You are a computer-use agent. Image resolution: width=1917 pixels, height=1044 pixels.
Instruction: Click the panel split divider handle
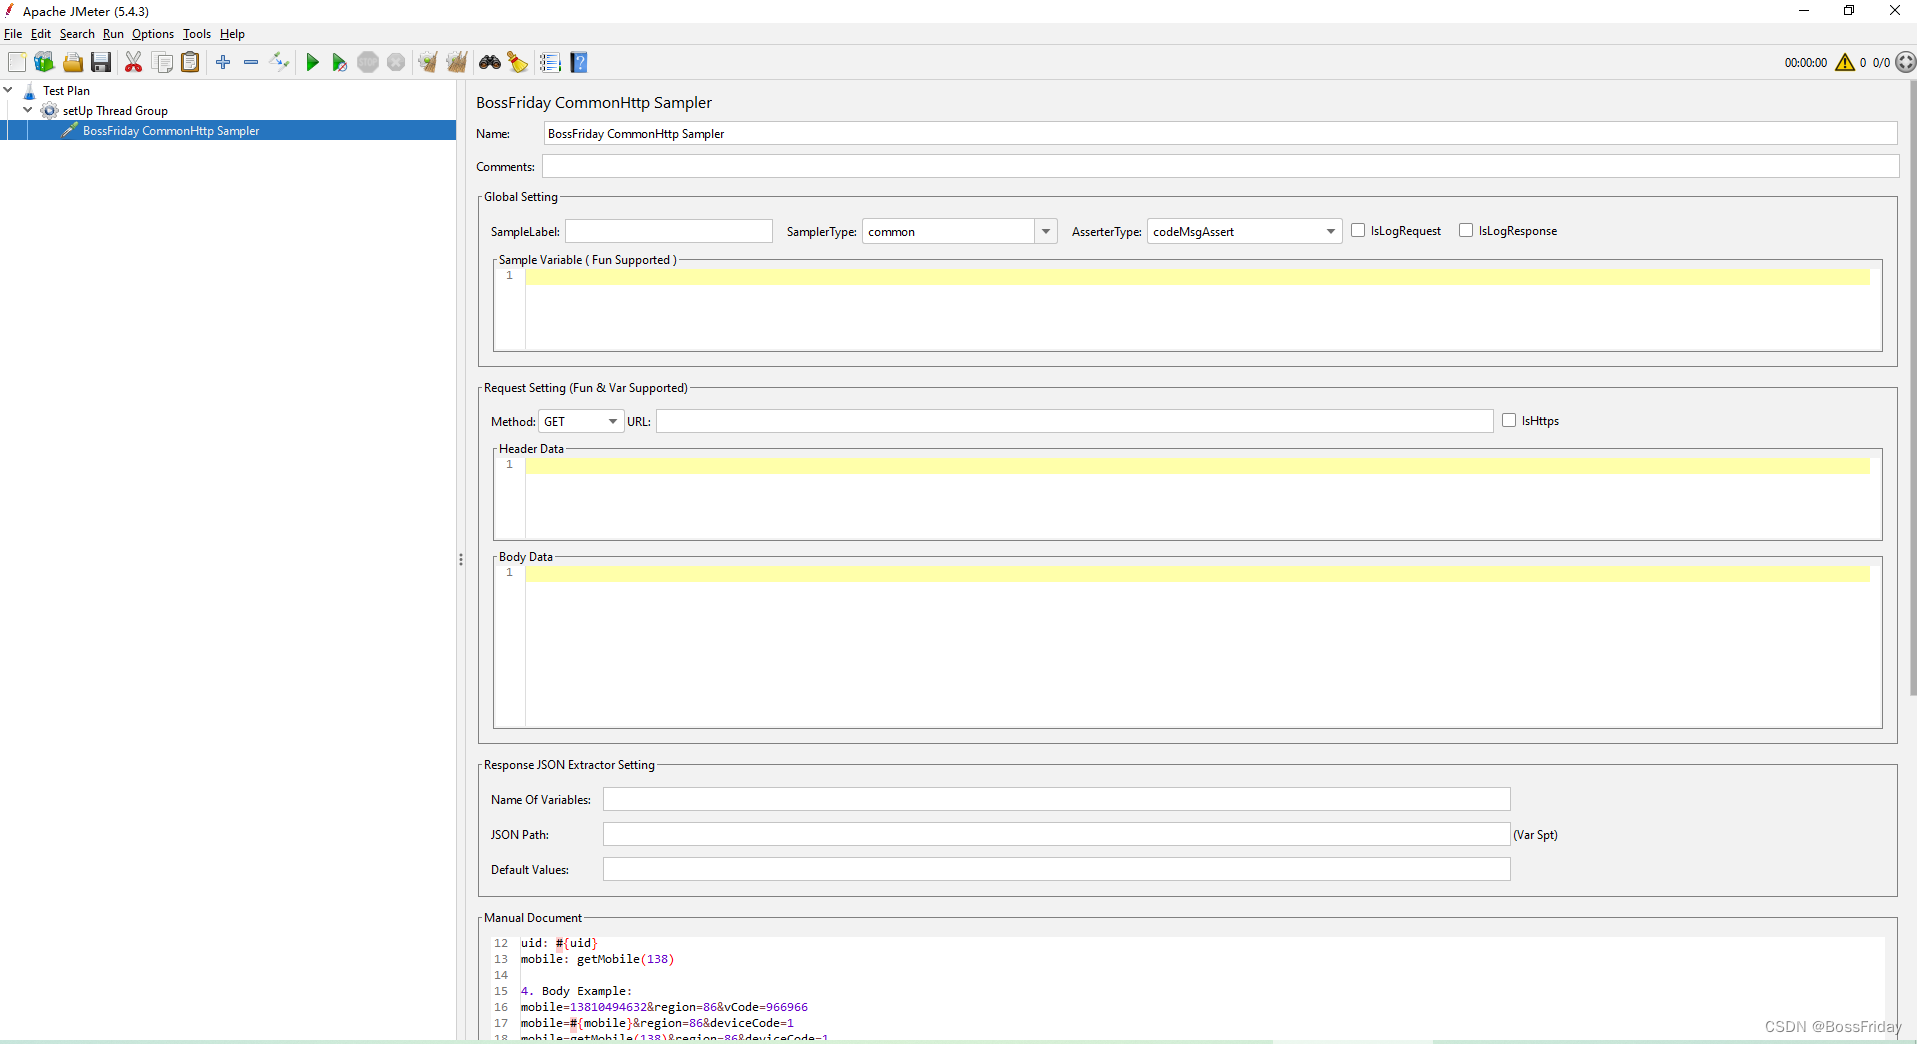click(460, 560)
